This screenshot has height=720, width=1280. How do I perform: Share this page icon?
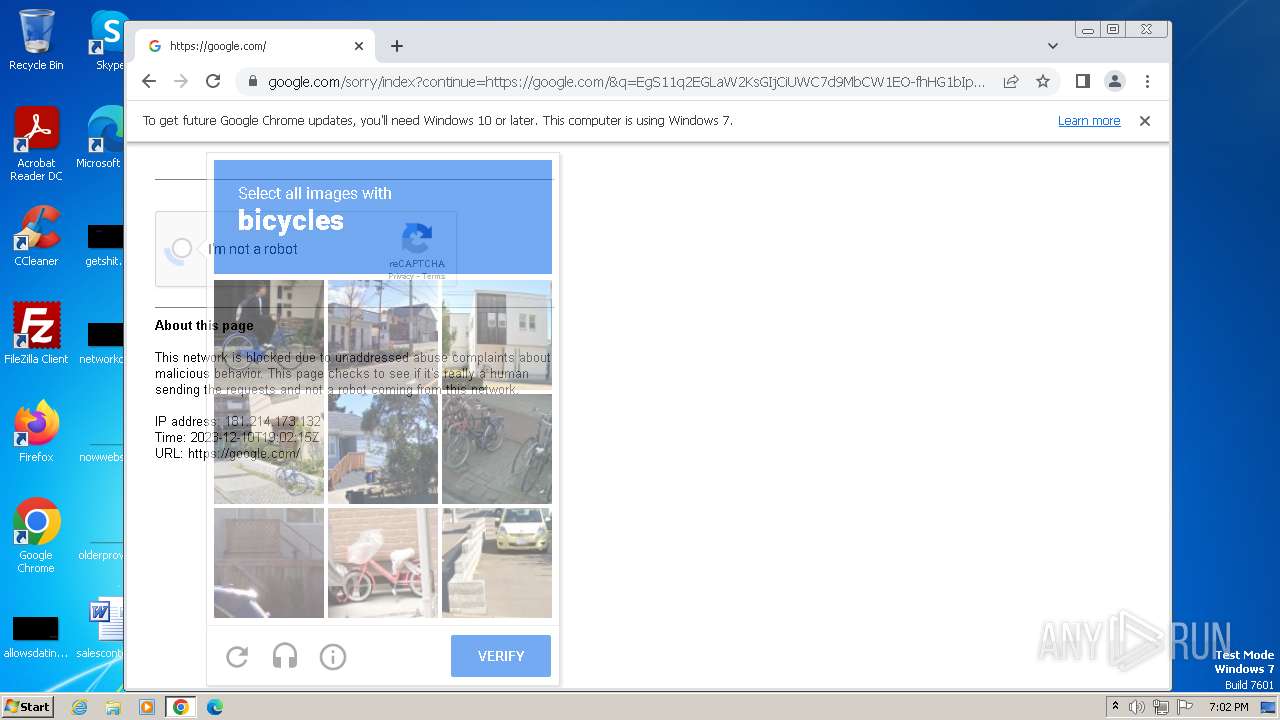pyautogui.click(x=1011, y=81)
